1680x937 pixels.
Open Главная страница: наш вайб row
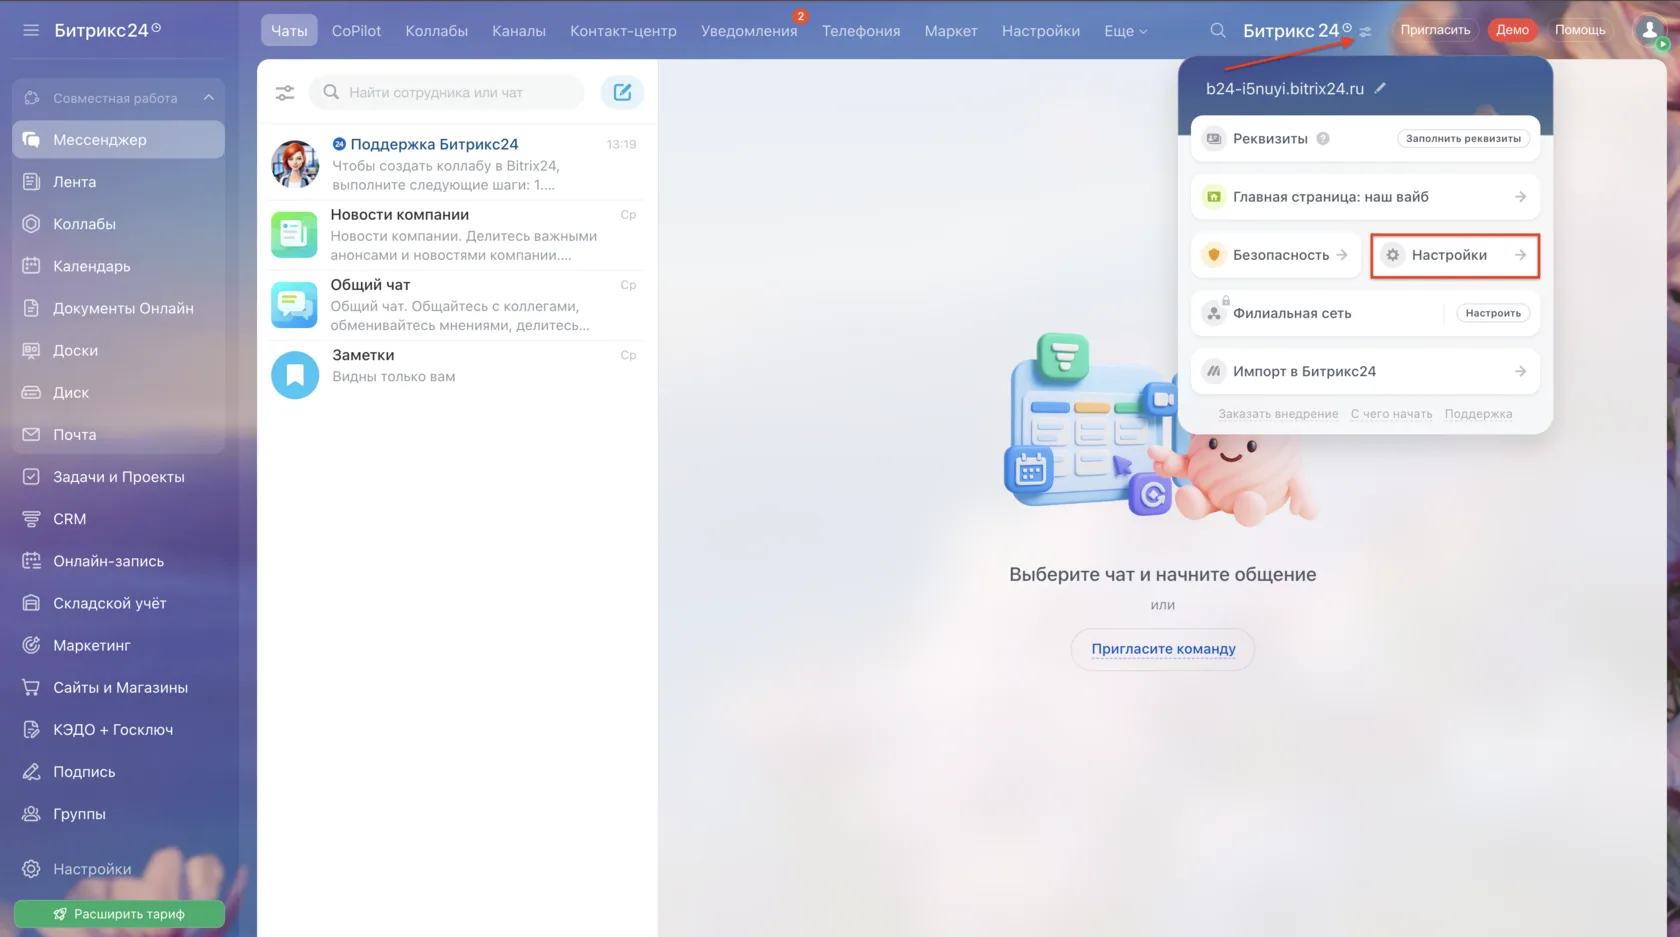click(x=1365, y=197)
